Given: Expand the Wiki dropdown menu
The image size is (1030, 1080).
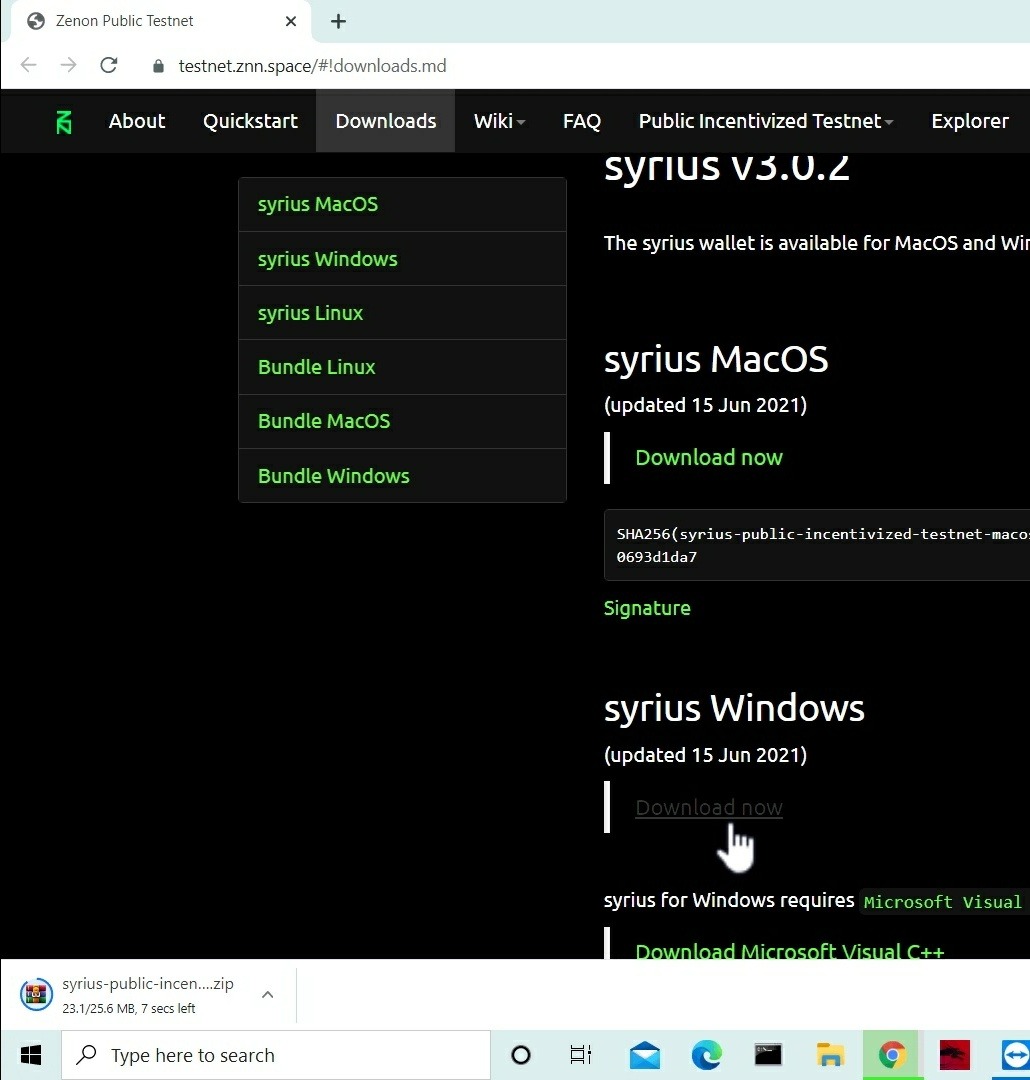Looking at the screenshot, I should (499, 121).
